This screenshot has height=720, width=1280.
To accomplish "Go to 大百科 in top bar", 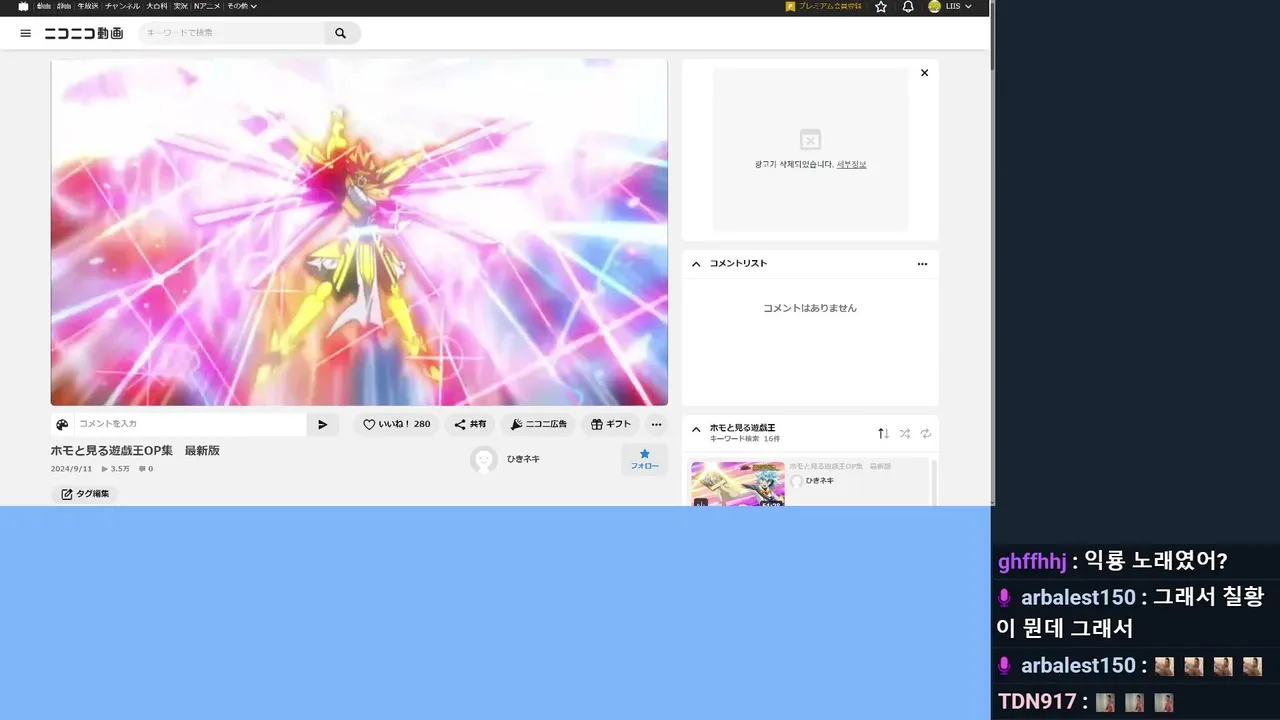I will [157, 6].
